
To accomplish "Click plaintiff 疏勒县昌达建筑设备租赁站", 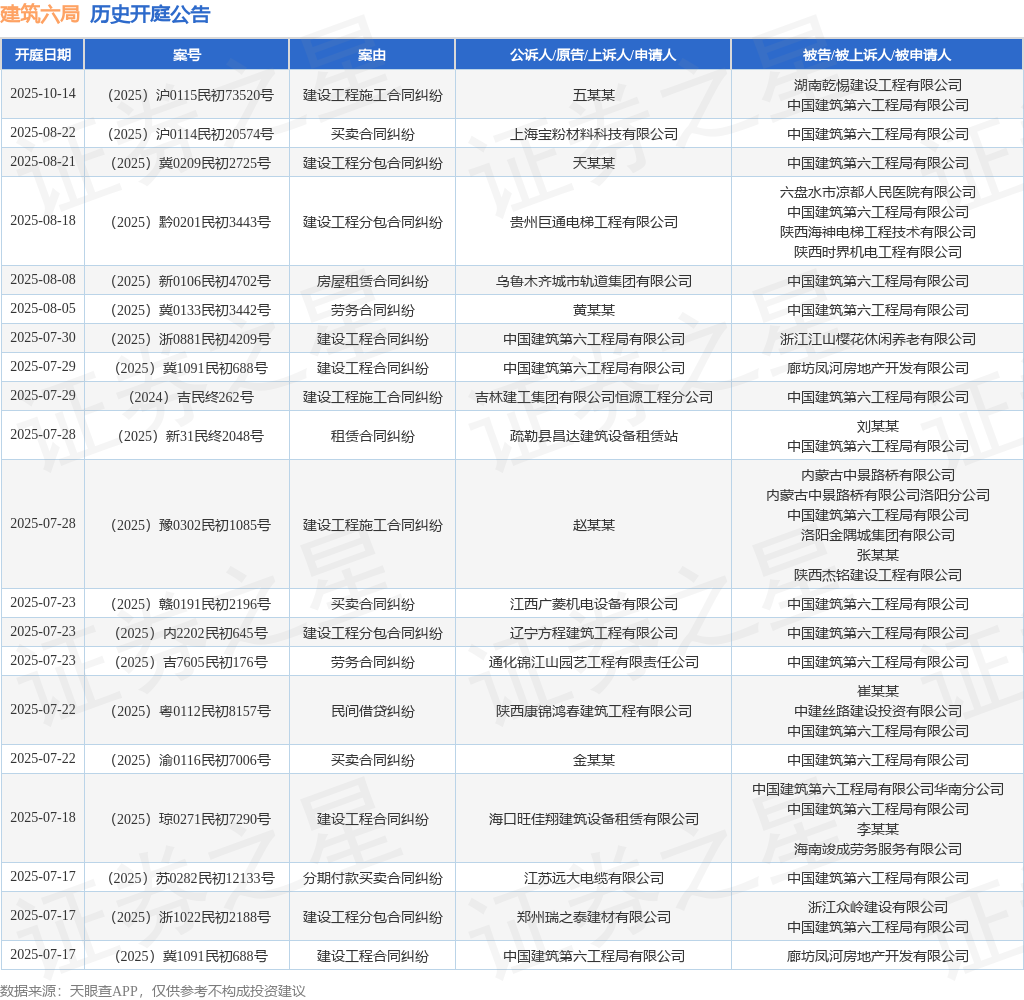I will pos(594,436).
